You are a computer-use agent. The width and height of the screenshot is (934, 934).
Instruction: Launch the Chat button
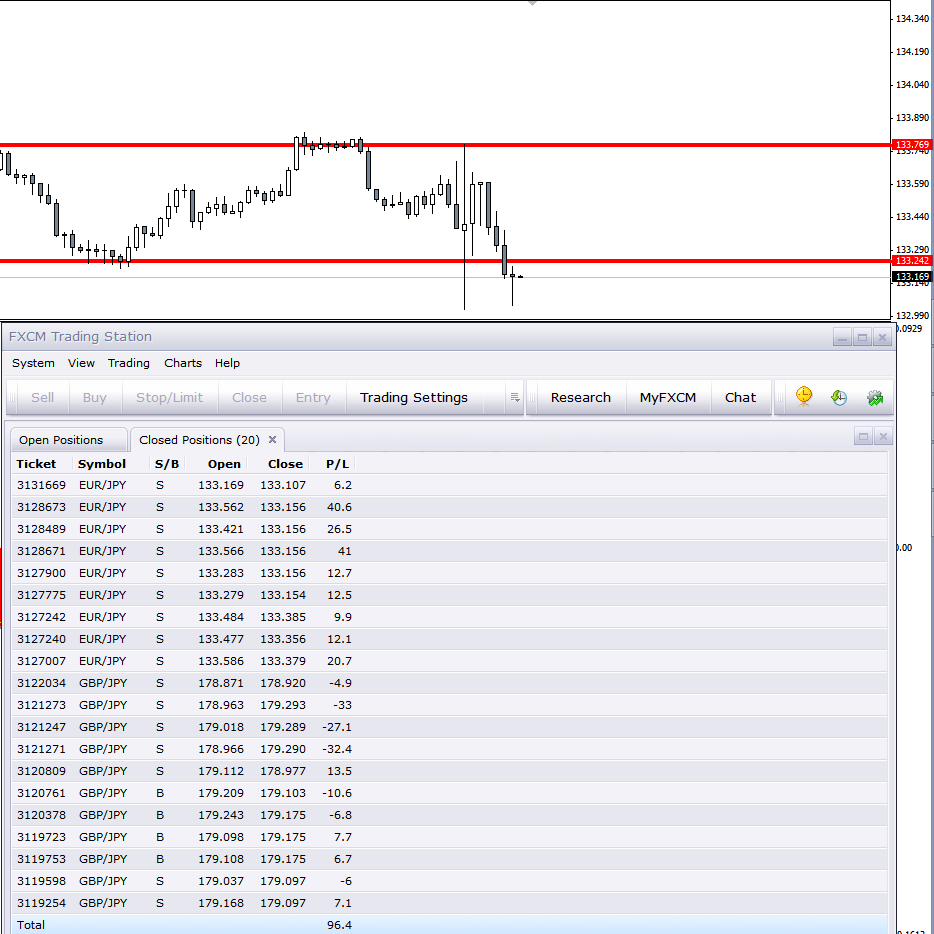[x=740, y=397]
